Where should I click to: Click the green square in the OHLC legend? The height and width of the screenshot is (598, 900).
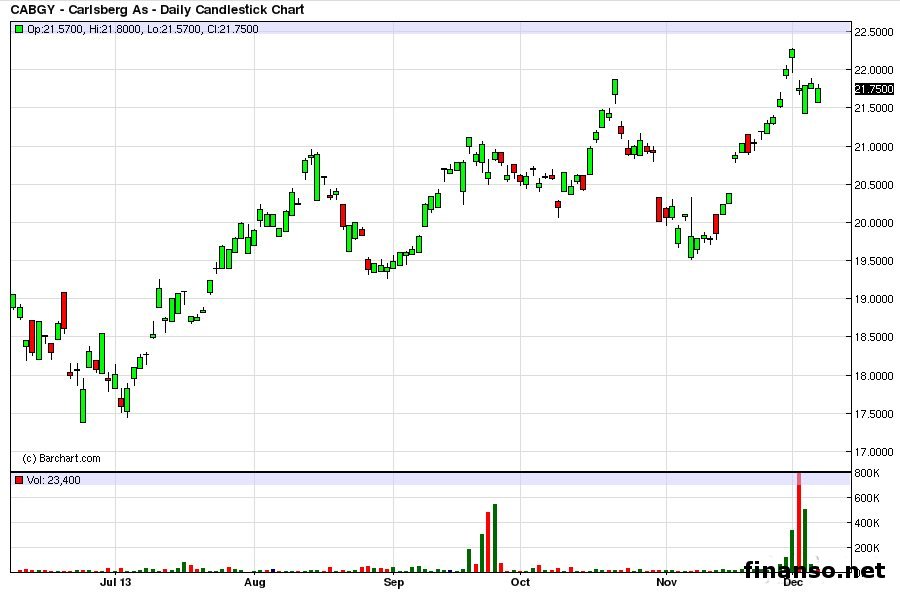point(19,29)
